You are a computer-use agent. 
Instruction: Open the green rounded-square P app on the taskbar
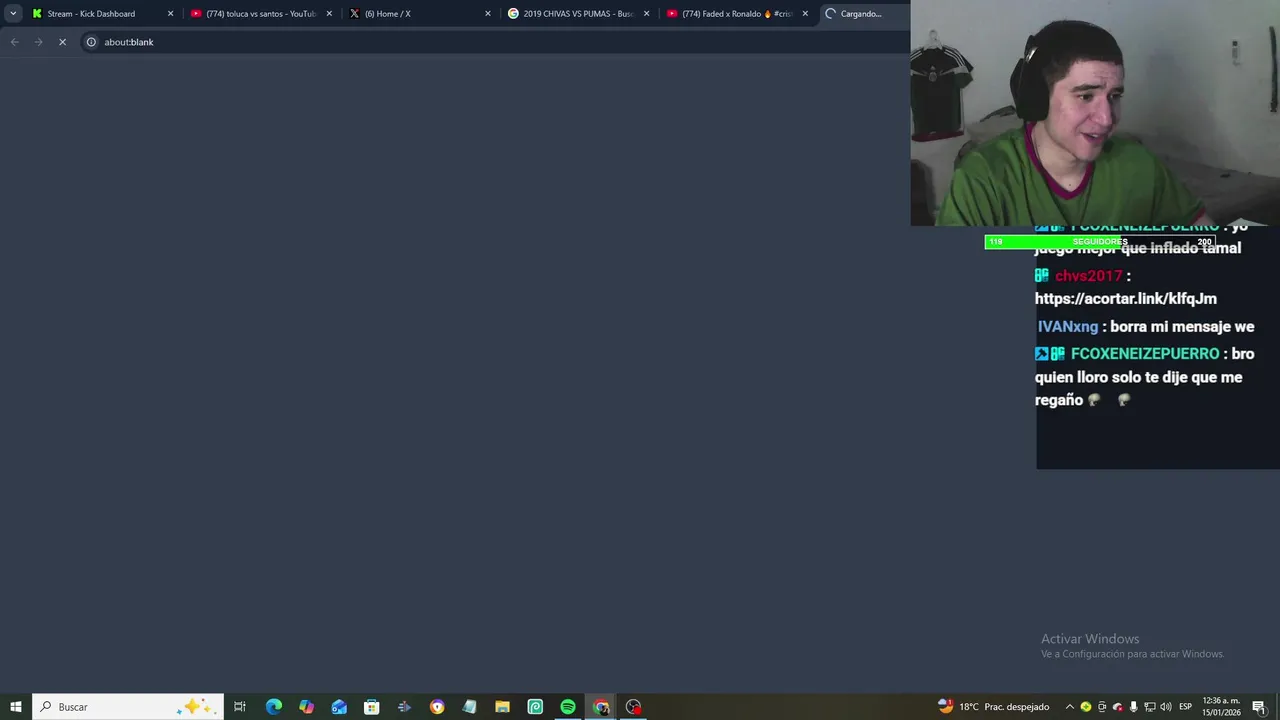click(x=535, y=707)
